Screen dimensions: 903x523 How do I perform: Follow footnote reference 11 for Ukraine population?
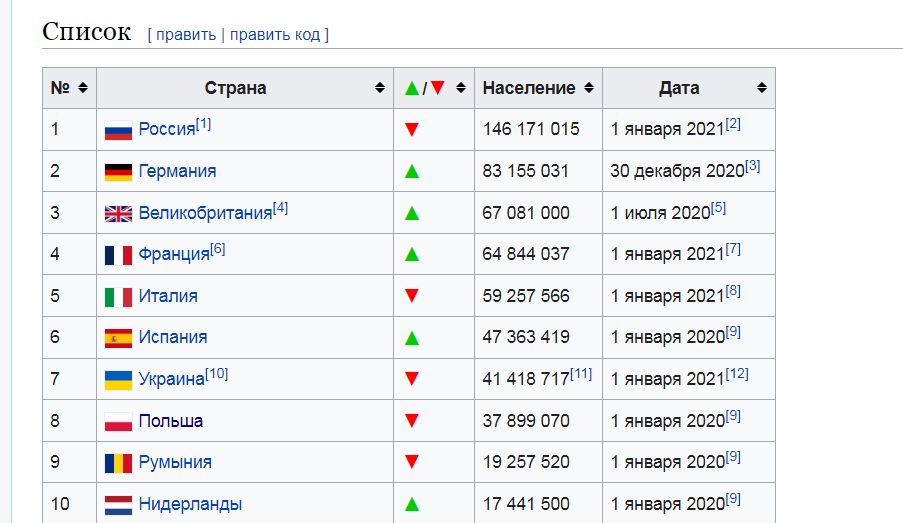pyautogui.click(x=581, y=374)
